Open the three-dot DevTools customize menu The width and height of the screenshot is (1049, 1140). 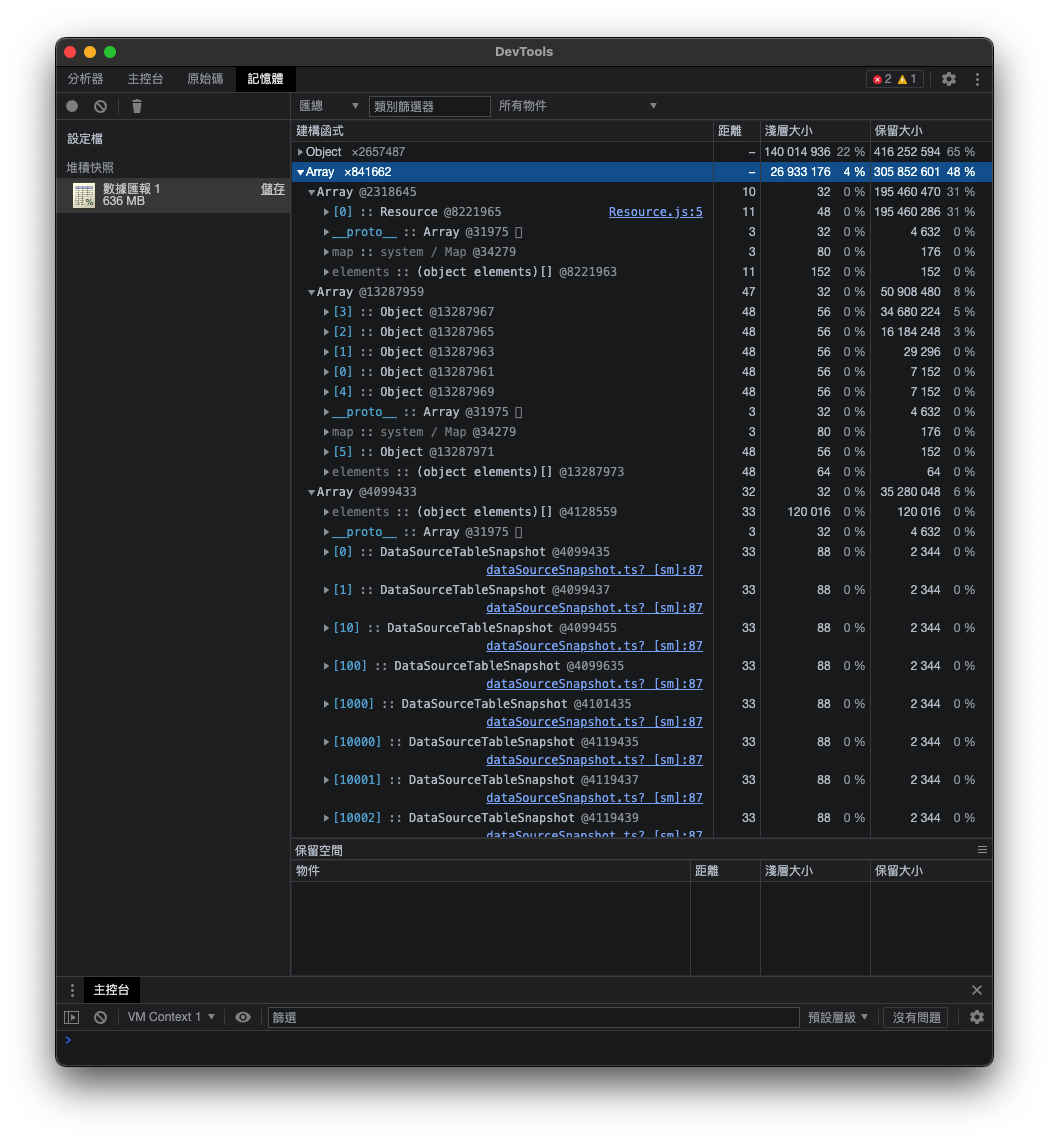click(x=977, y=79)
